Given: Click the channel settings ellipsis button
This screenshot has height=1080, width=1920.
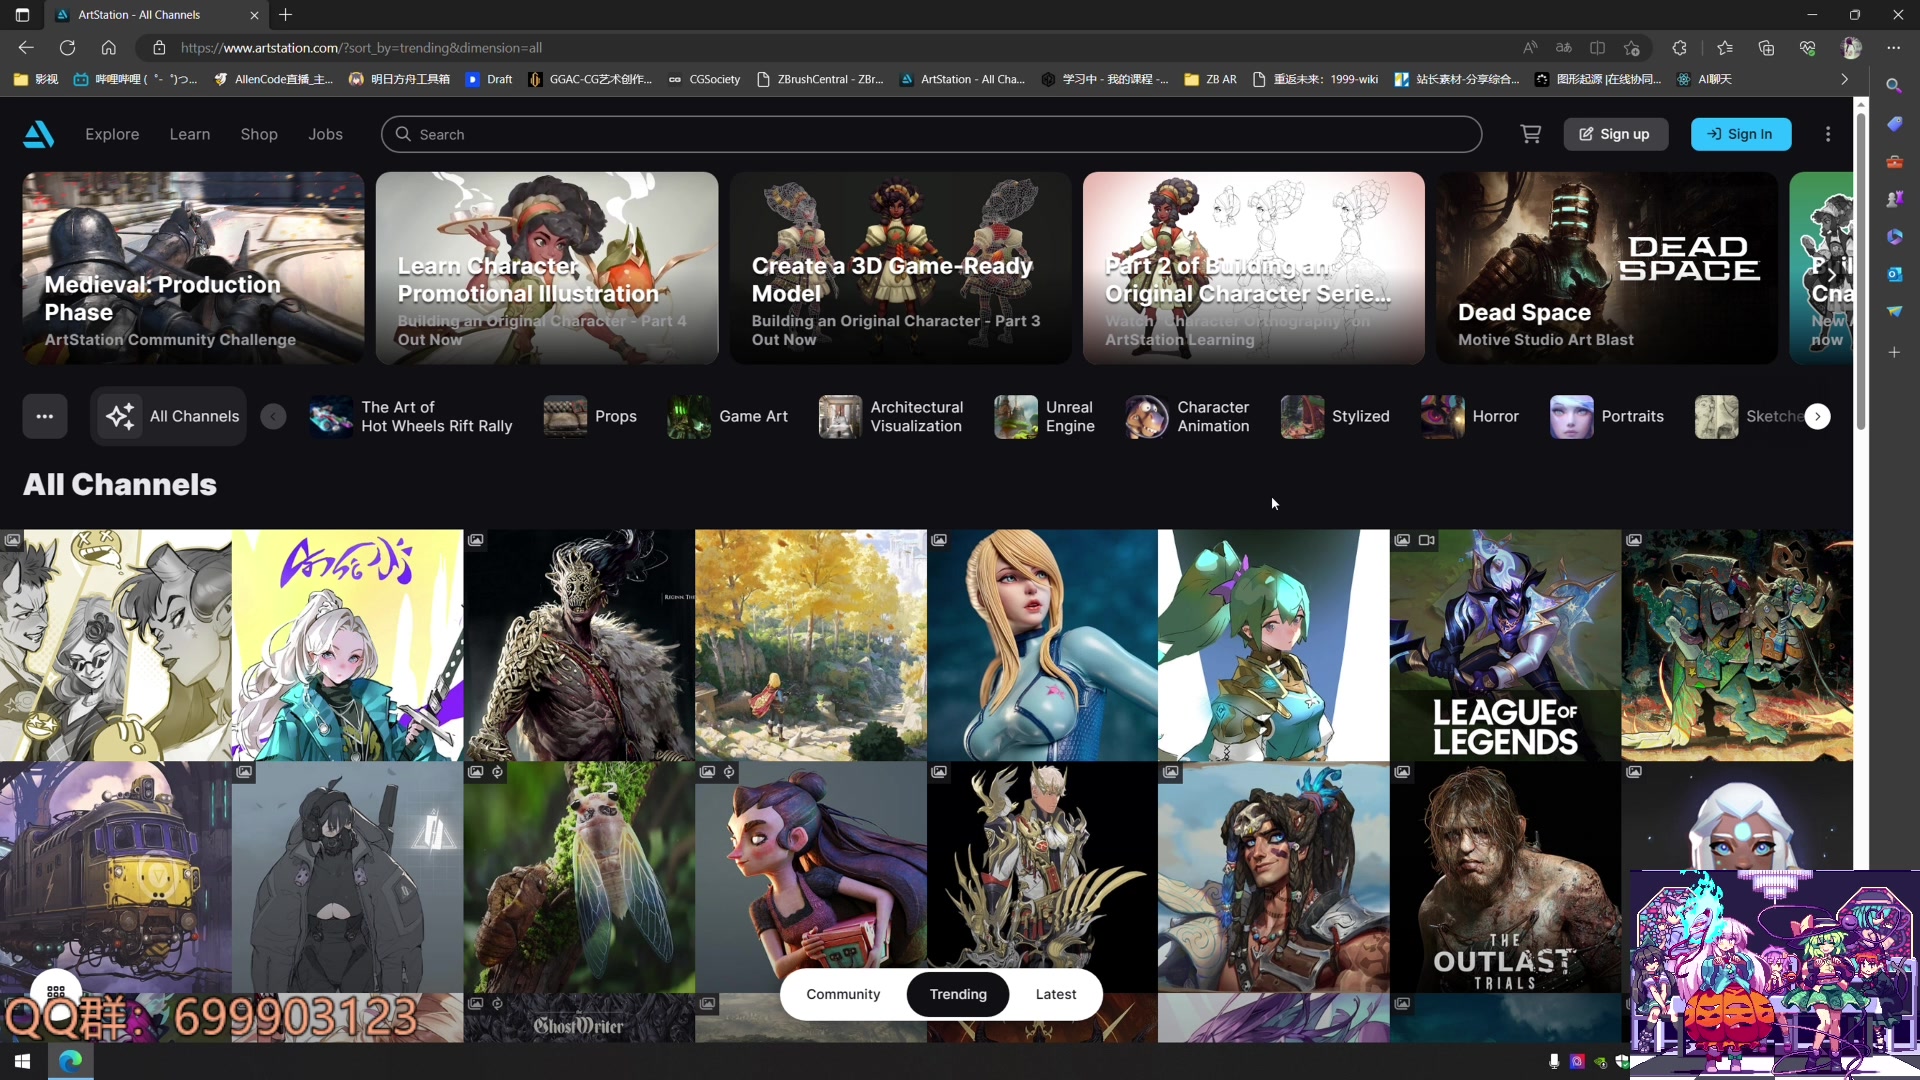Looking at the screenshot, I should tap(45, 416).
